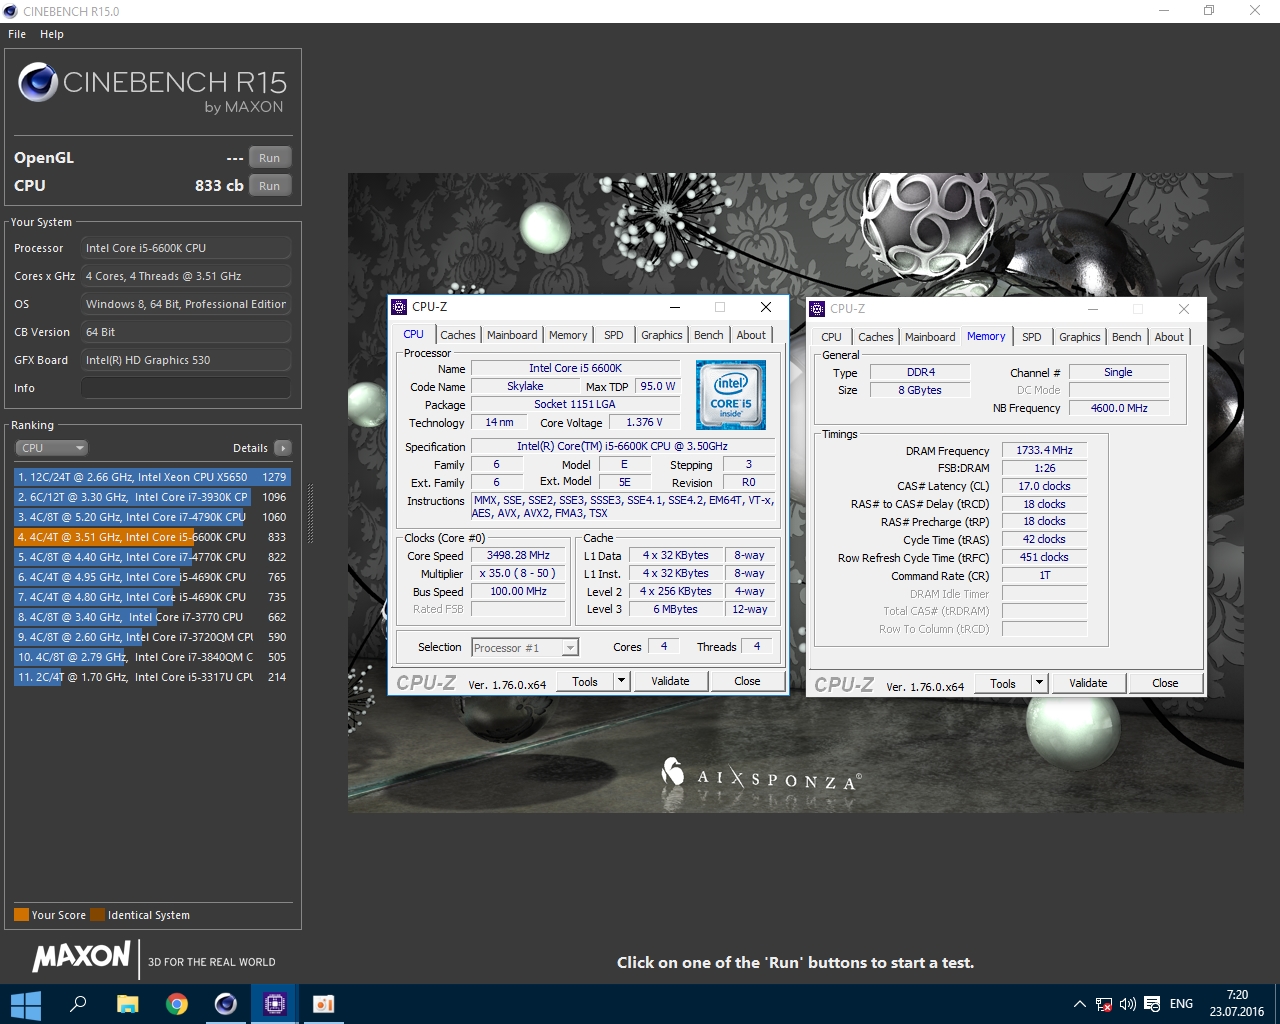Select ranking row Xeon CPU X5650

pos(152,477)
